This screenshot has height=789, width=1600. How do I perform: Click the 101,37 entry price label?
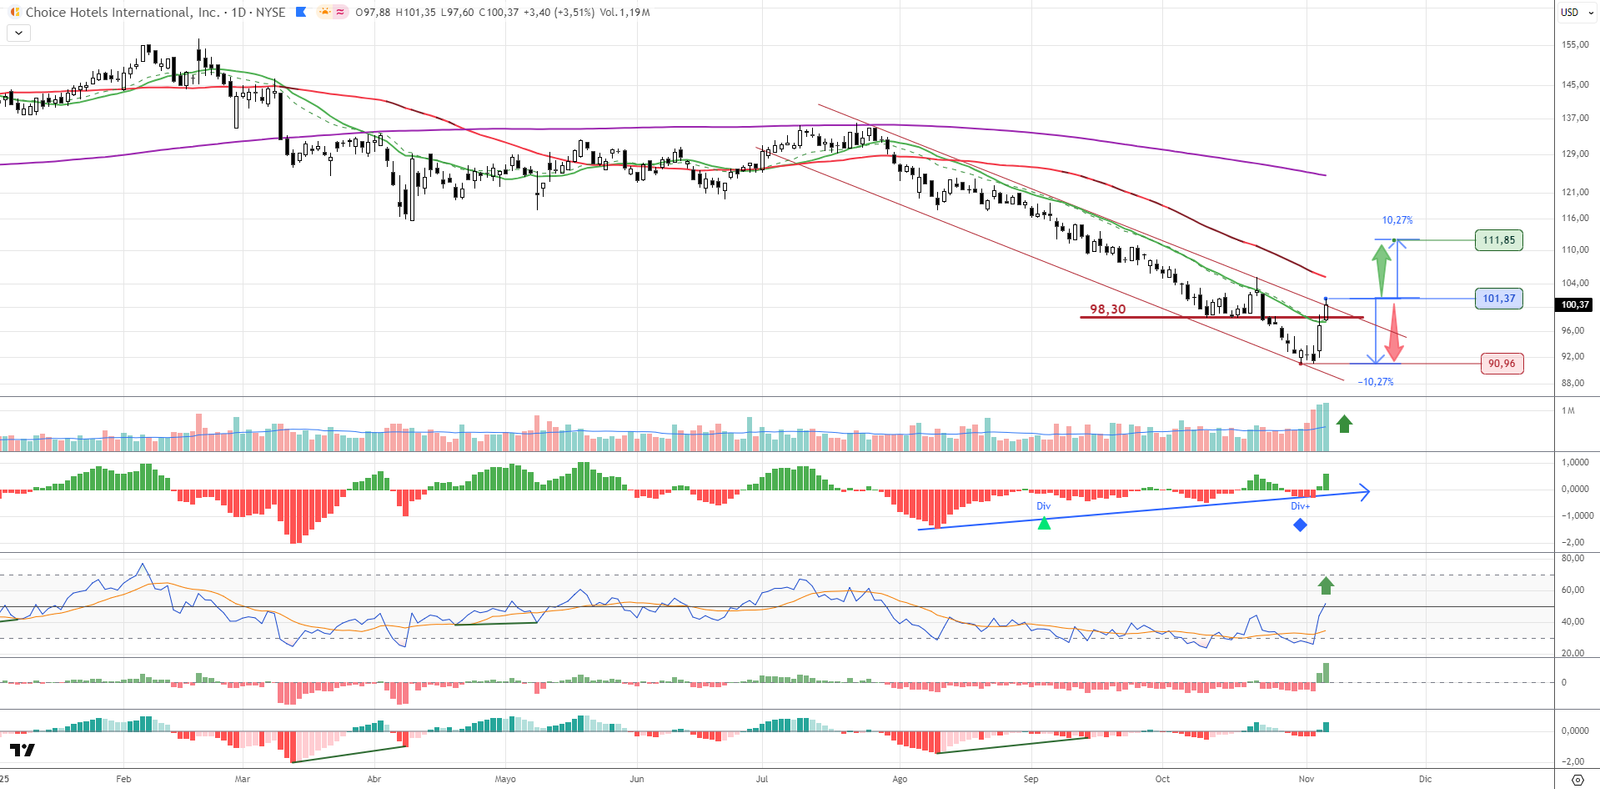[1498, 298]
